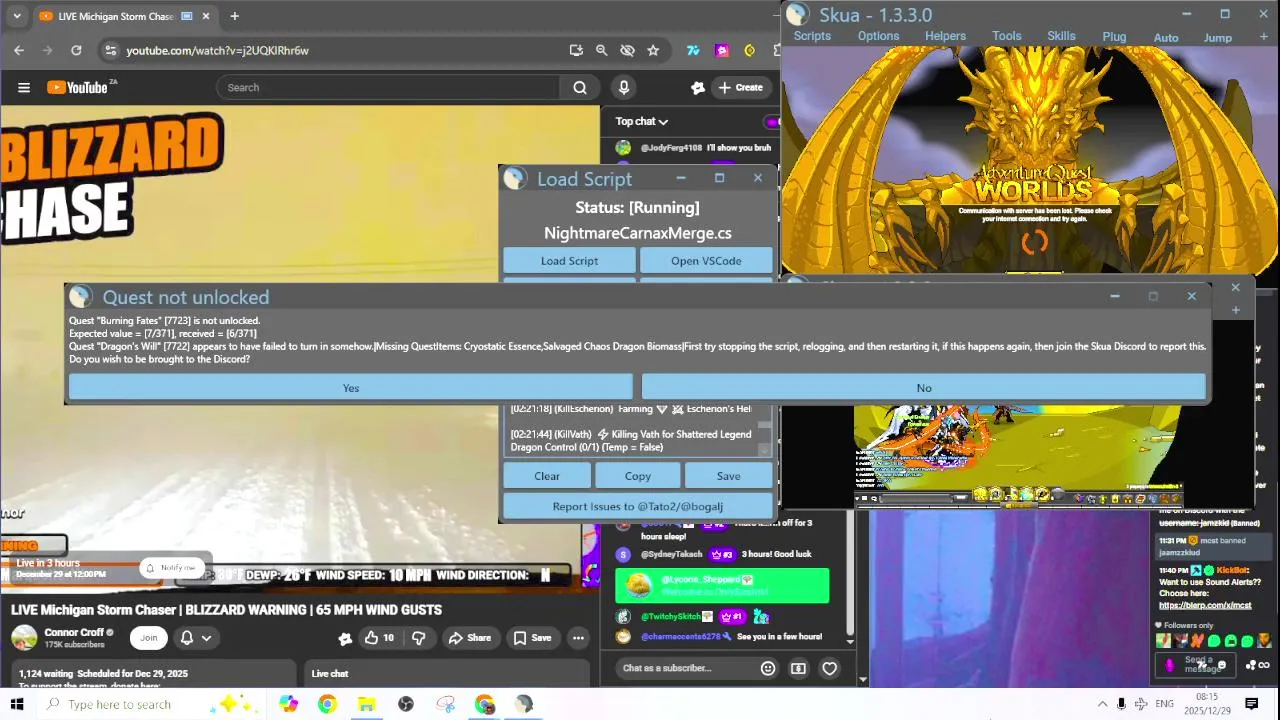Copy the script log
Screen dimensions: 1280x720
click(638, 476)
